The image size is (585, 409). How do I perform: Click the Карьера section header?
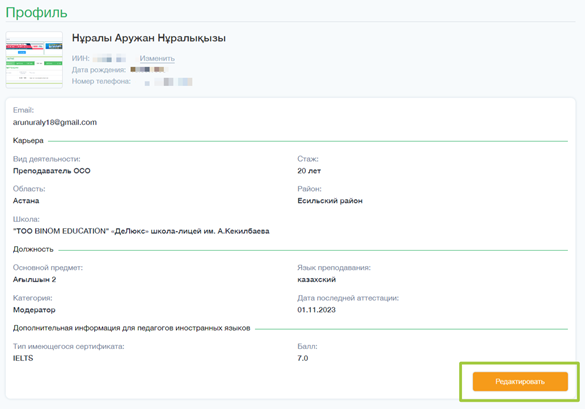28,141
